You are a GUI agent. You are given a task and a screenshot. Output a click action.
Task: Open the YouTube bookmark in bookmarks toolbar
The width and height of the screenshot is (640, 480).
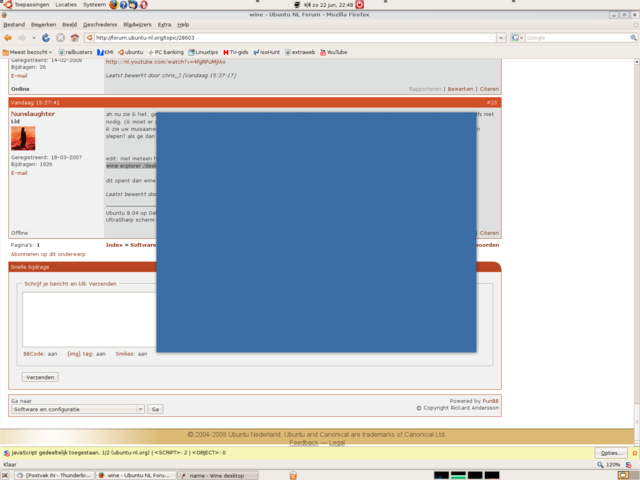(x=335, y=51)
